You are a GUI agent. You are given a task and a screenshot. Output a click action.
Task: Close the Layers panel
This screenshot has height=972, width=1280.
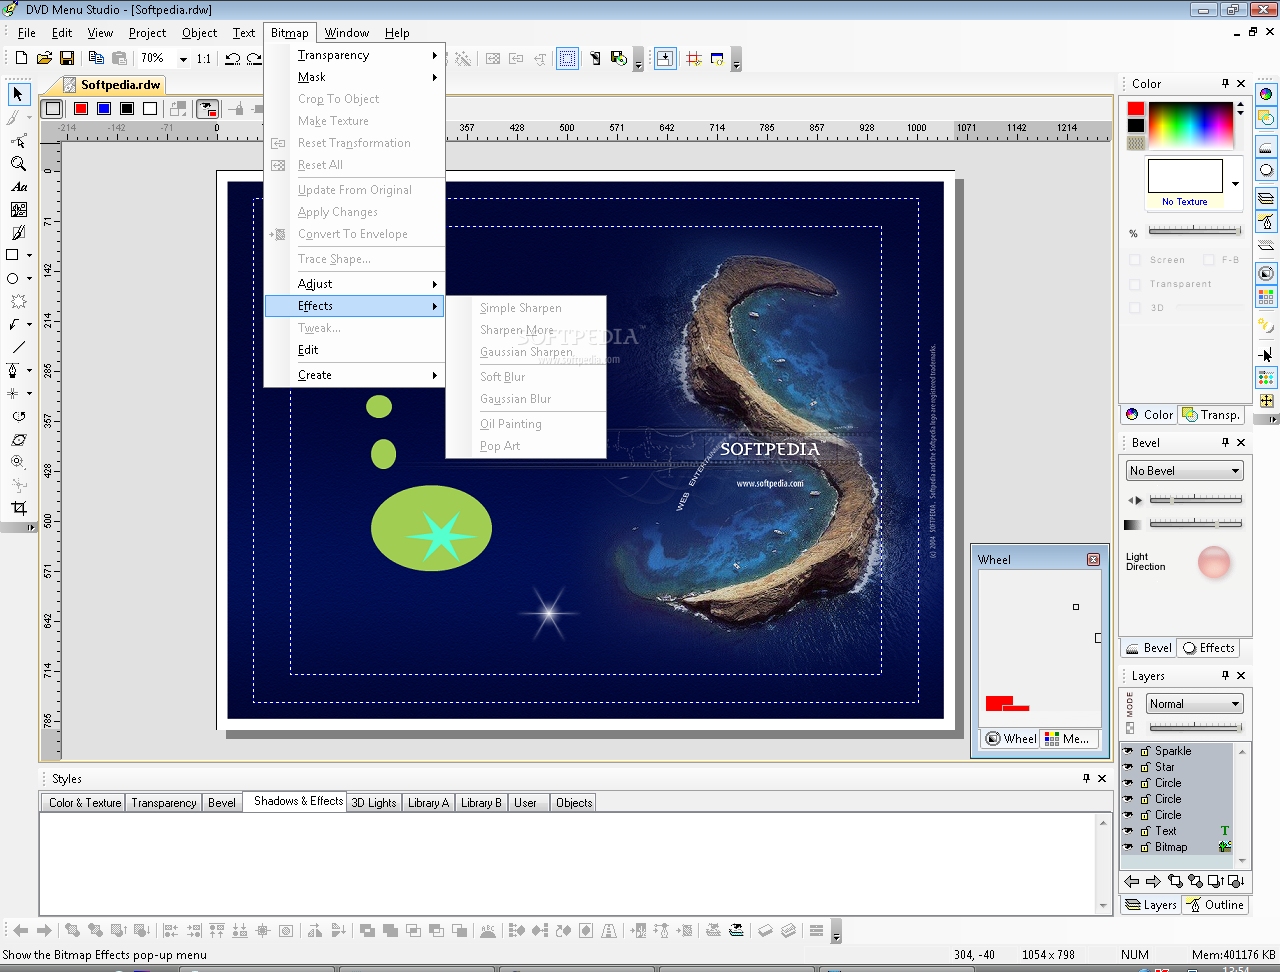click(1241, 675)
